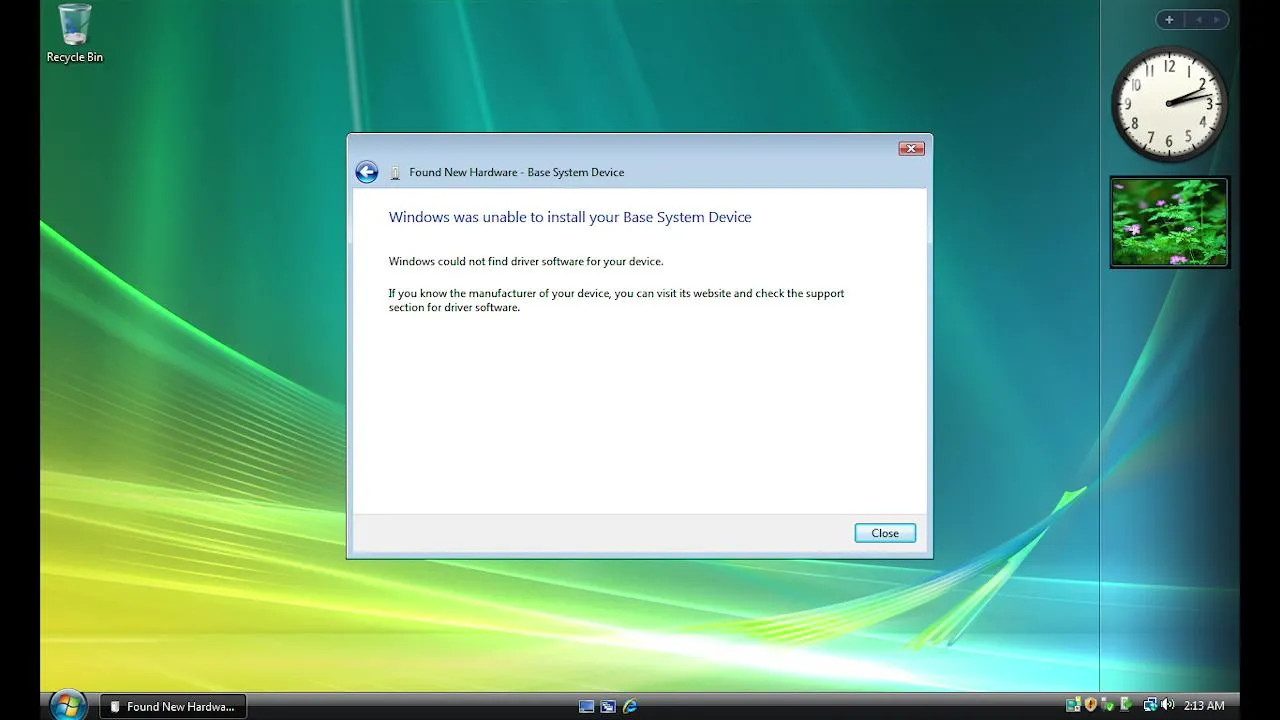Click Switch between windows quick launch icon

pos(608,706)
